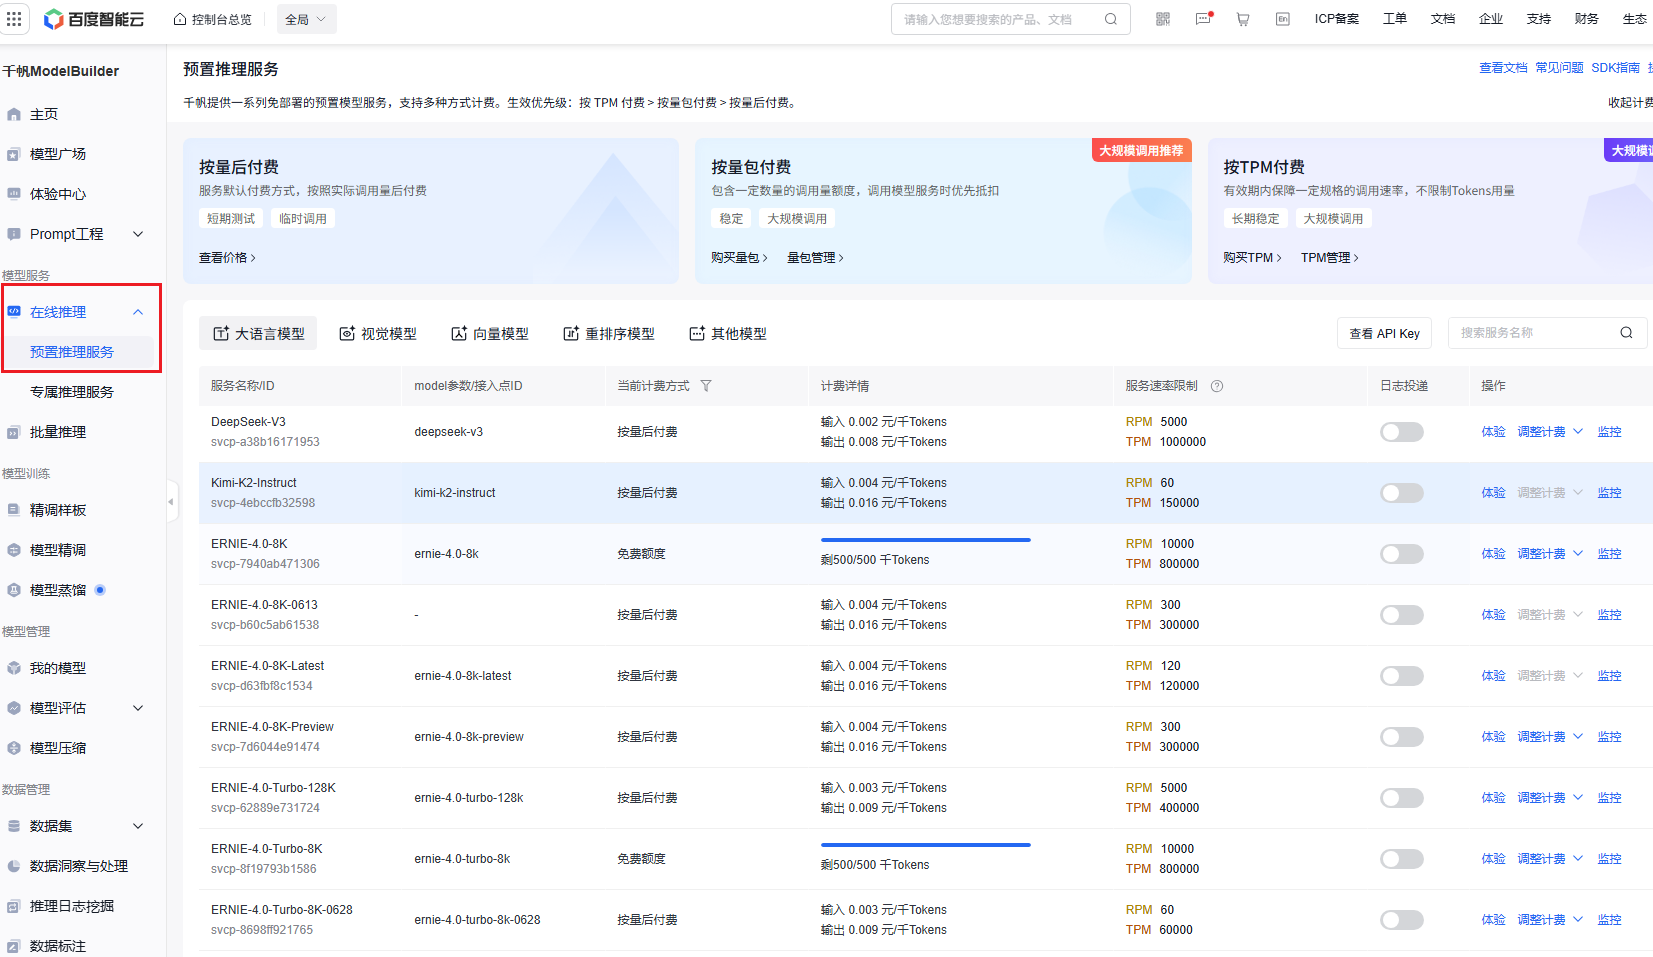Switch to the 其他模型 tab

728,334
